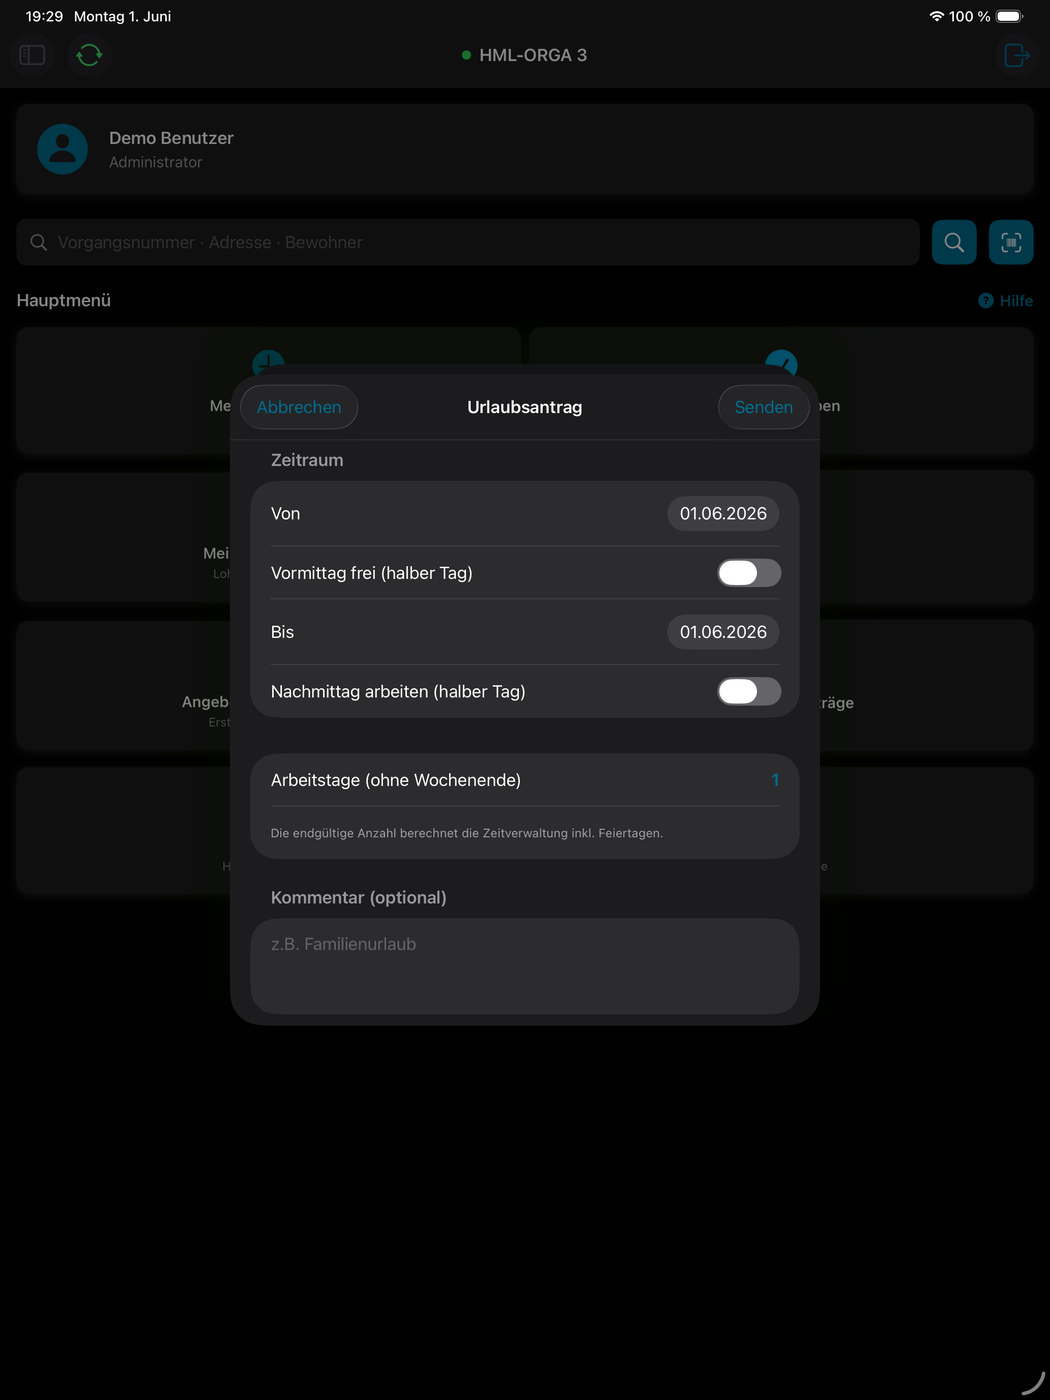This screenshot has height=1400, width=1050.
Task: Tap the date Montag 1. Juni
Action: tap(122, 16)
